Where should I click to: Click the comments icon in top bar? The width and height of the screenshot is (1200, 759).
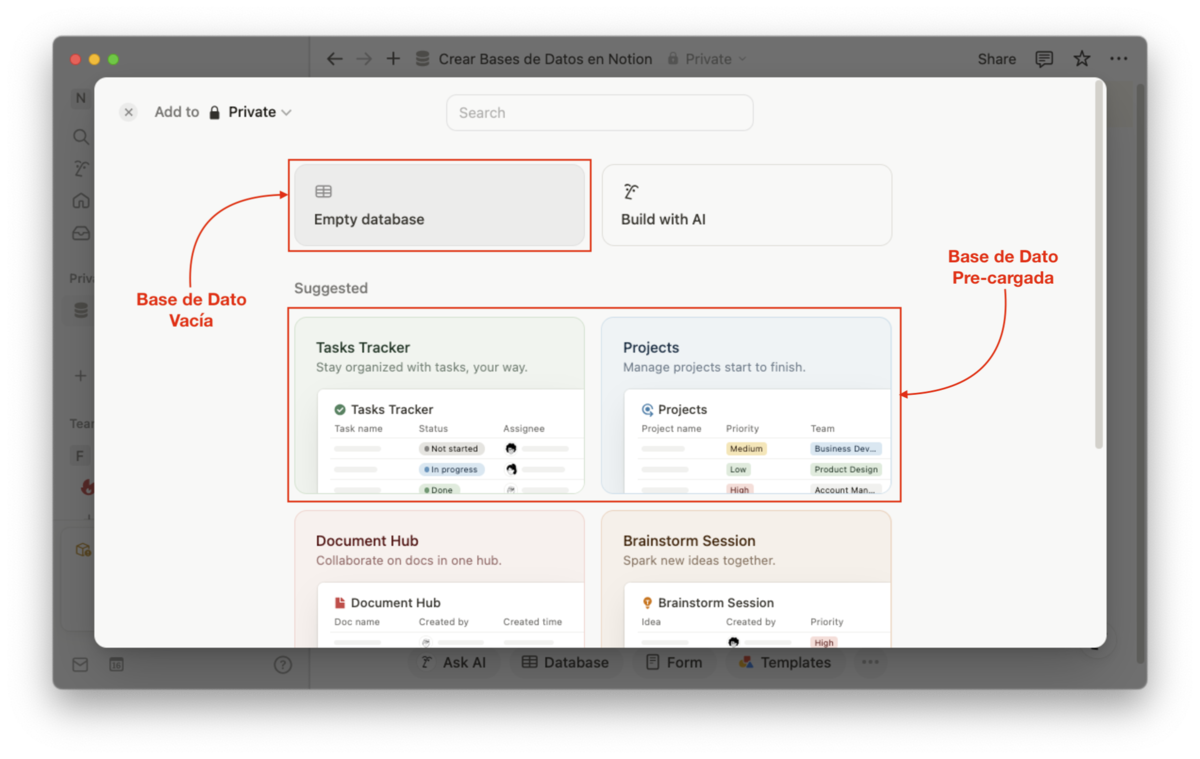[x=1044, y=59]
